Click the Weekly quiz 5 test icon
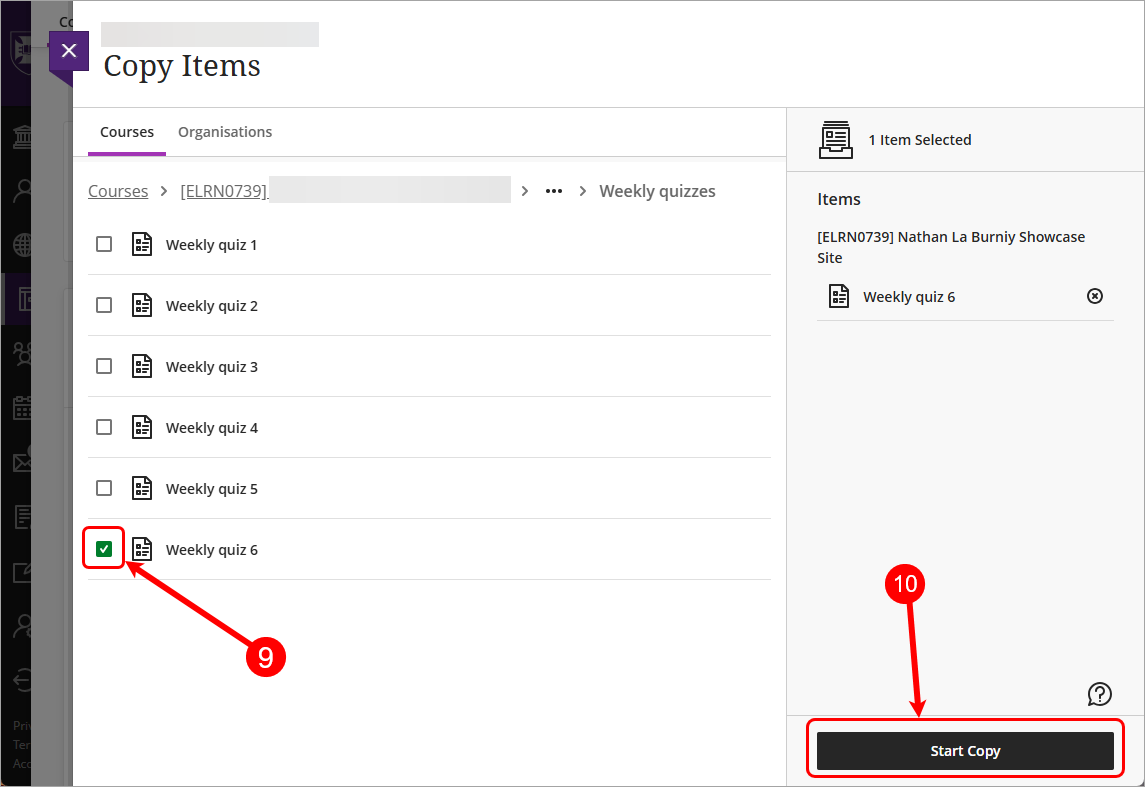 click(x=142, y=488)
